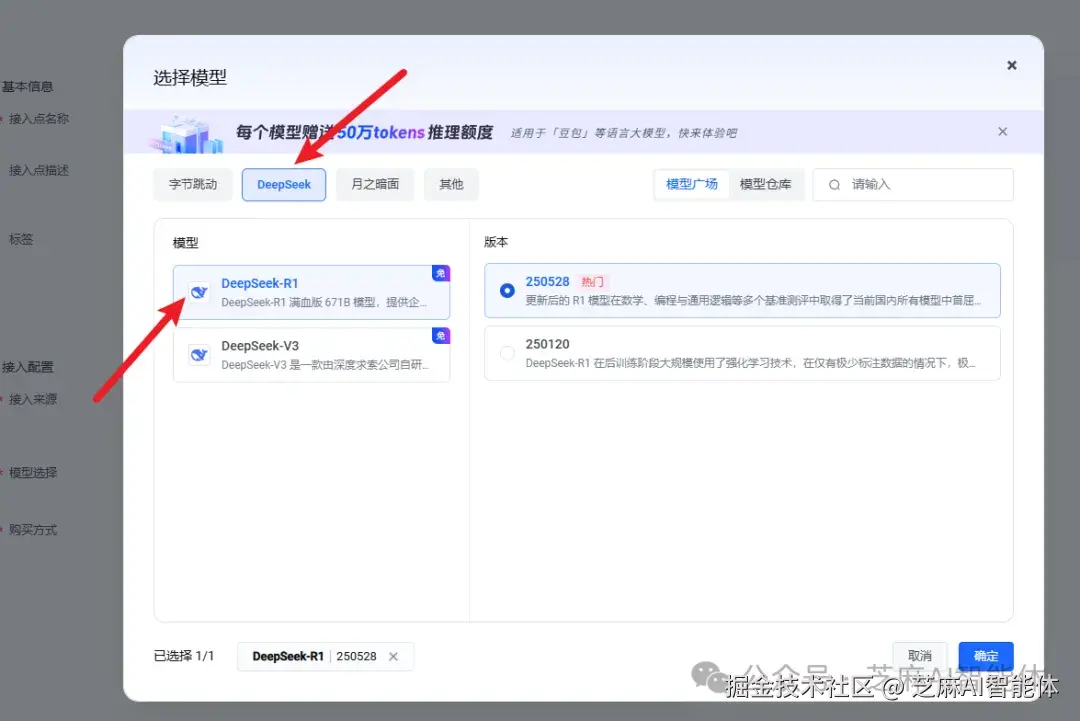
Task: Click the 热门 tag beside version 250528
Action: [592, 281]
